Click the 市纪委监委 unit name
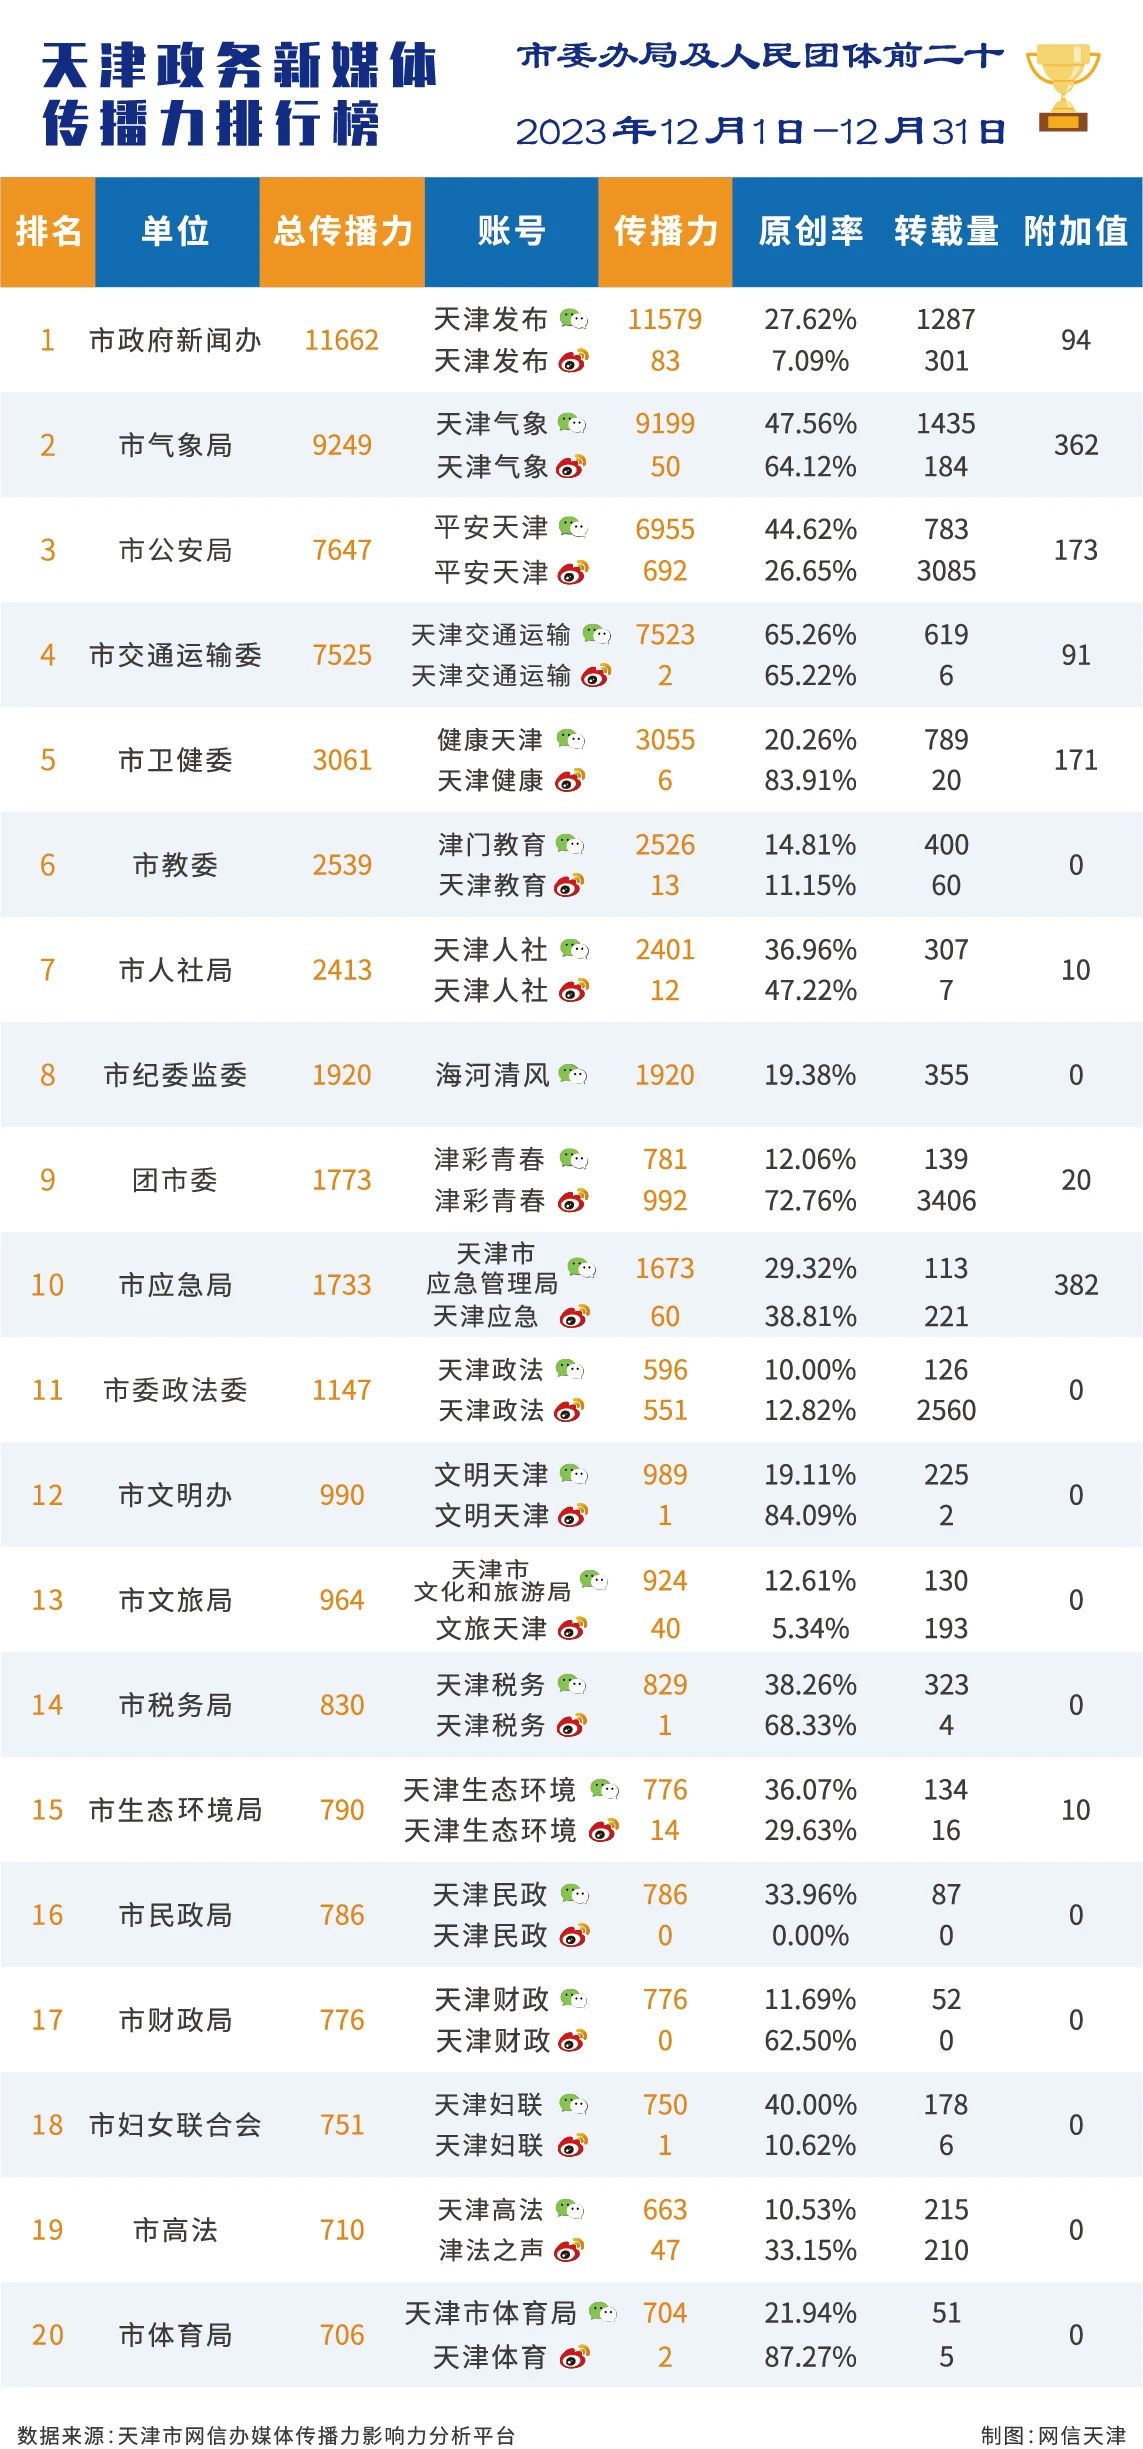The image size is (1143, 2449). (x=175, y=1076)
